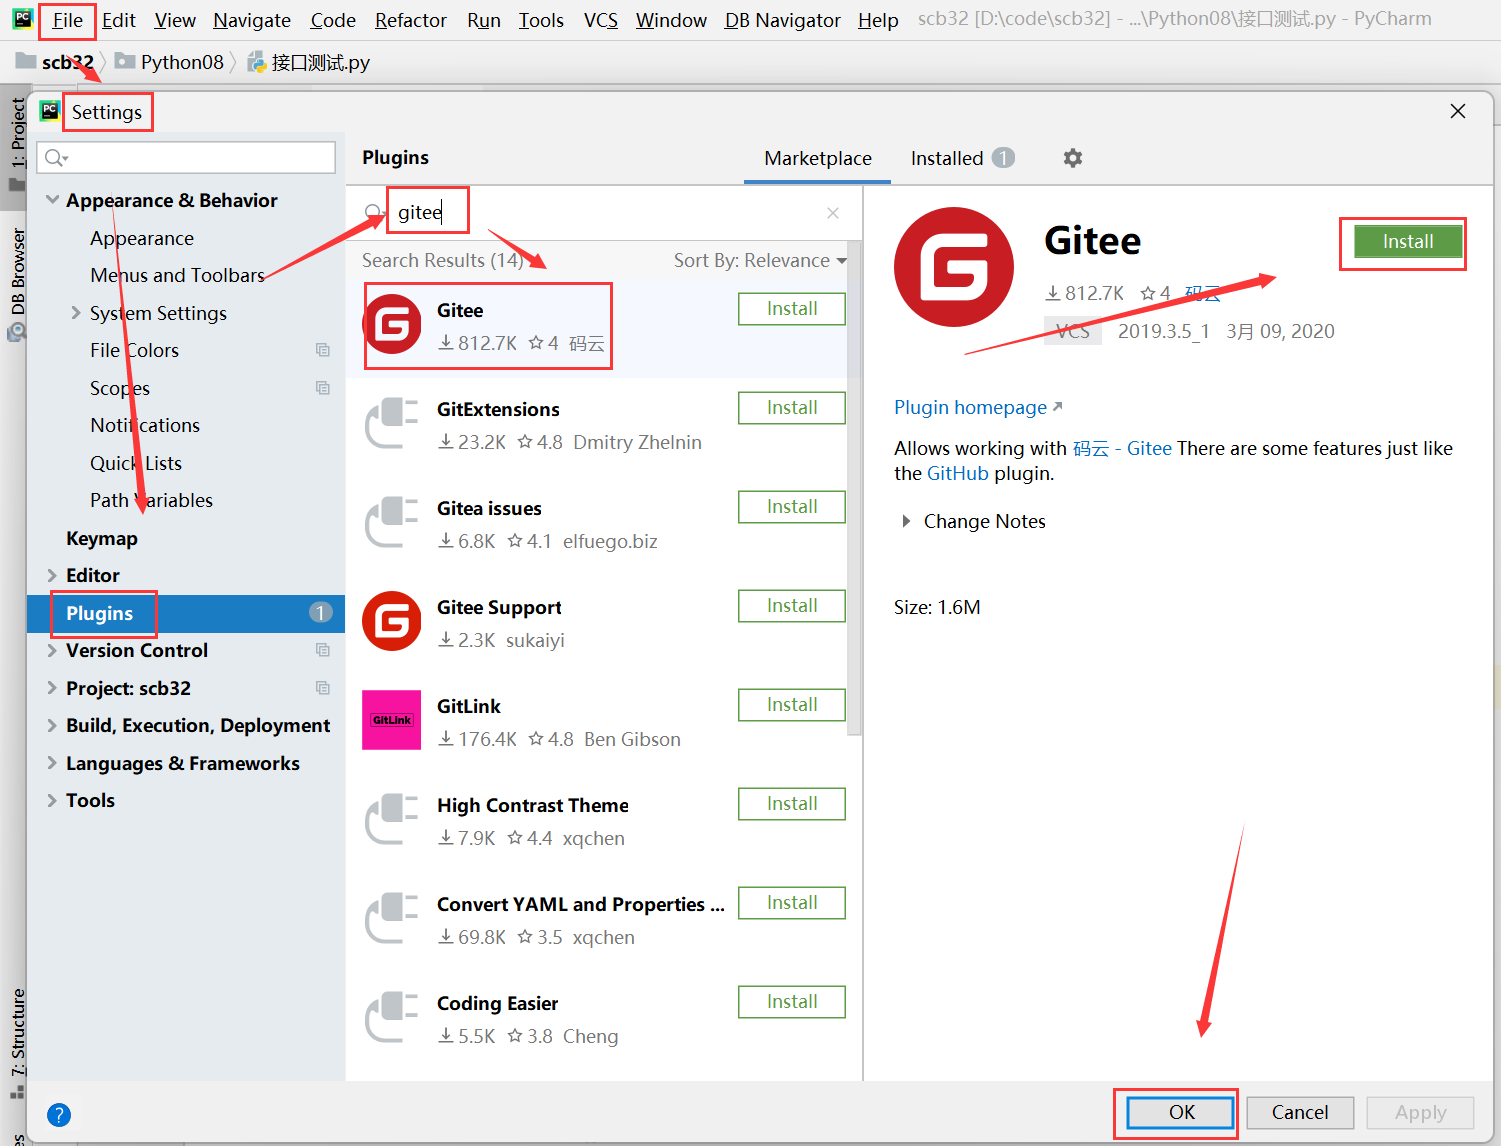1501x1146 pixels.
Task: Click the search magnifier in settings search
Action: tap(55, 158)
